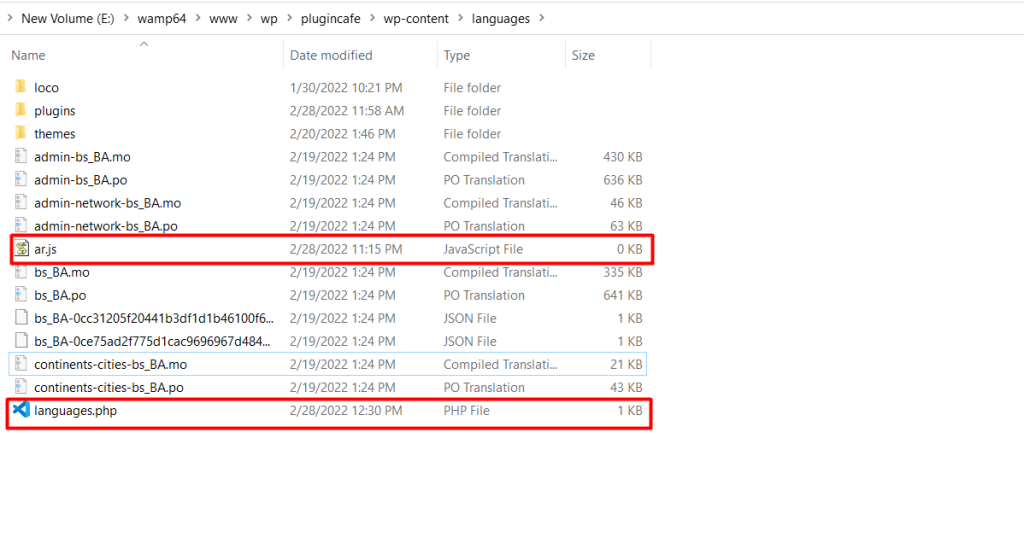Click the 641 KB size value
Image resolution: width=1024 pixels, height=538 pixels.
point(623,295)
